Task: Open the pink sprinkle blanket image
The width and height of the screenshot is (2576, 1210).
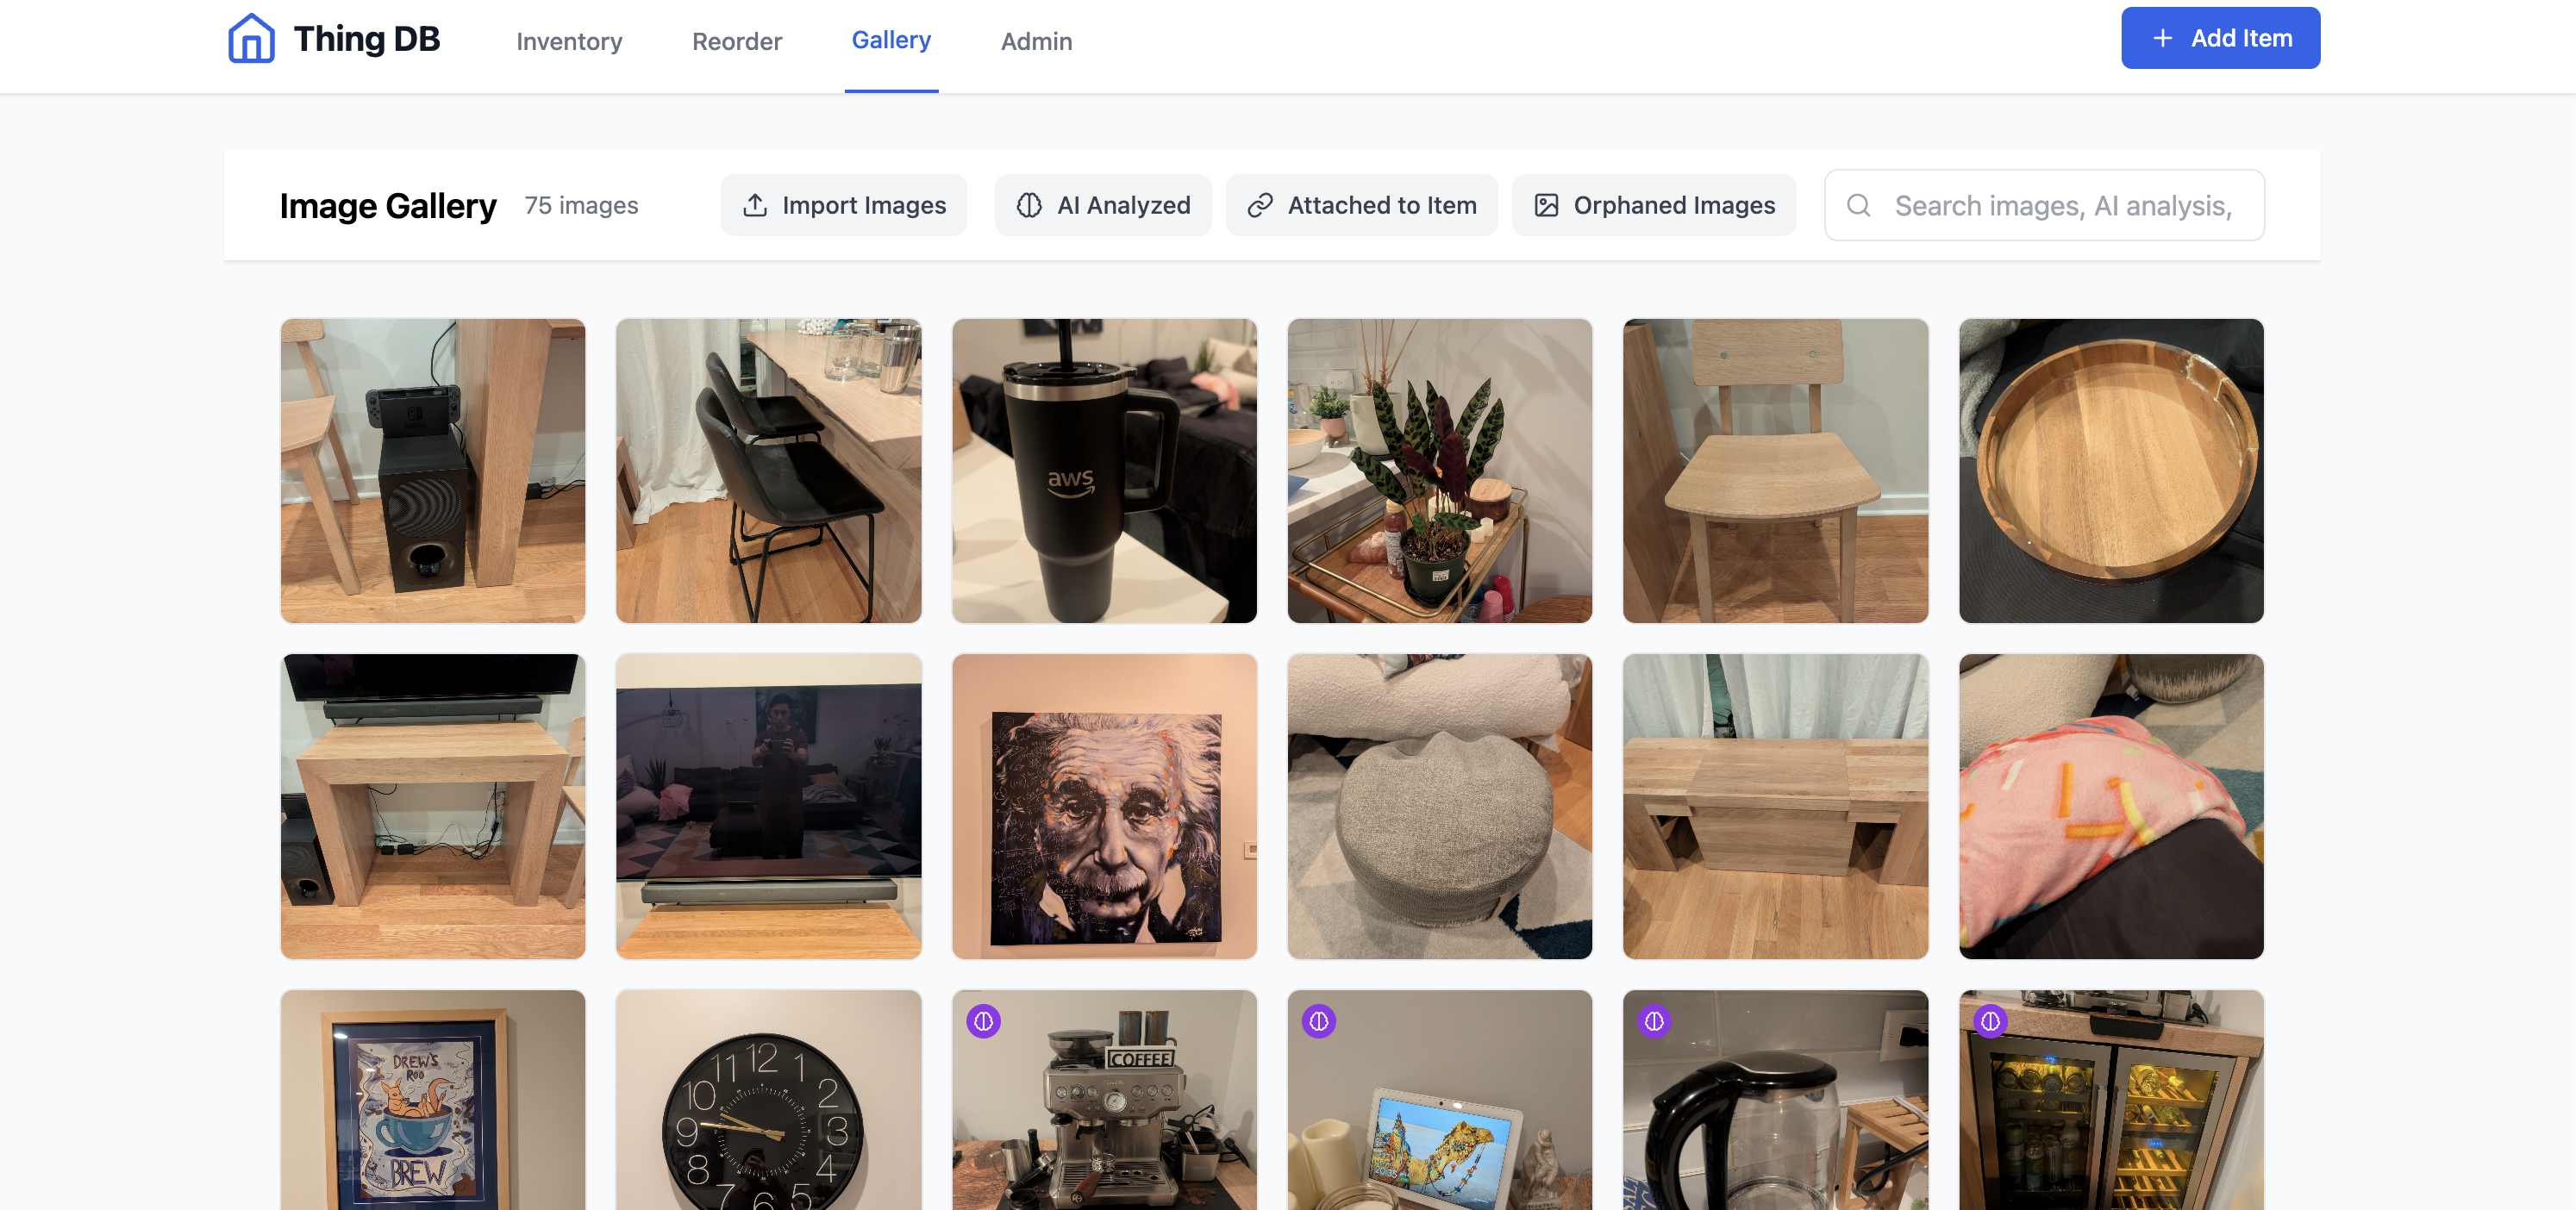Action: click(2111, 807)
